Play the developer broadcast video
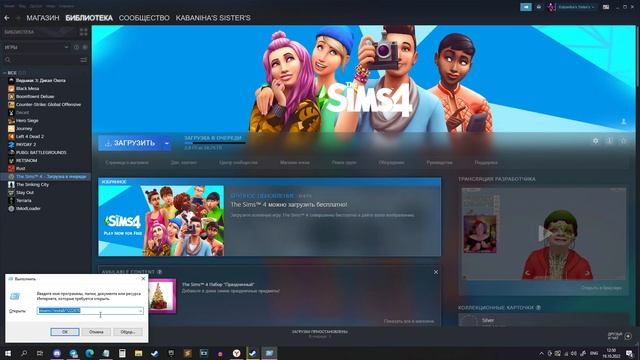The width and height of the screenshot is (640, 360). point(544,233)
